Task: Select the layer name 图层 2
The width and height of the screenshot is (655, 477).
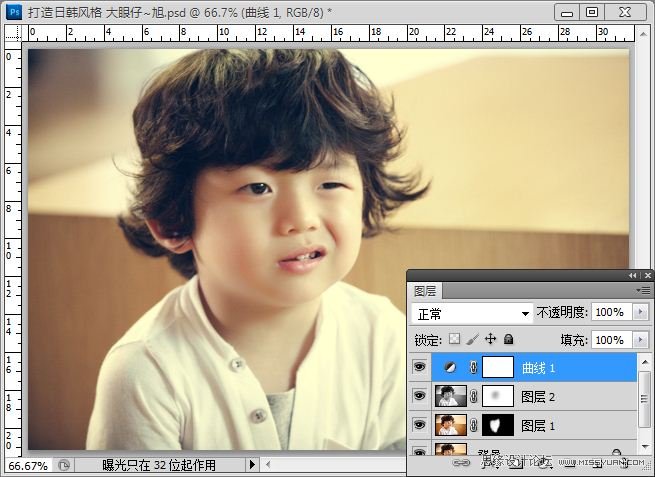Action: (538, 397)
